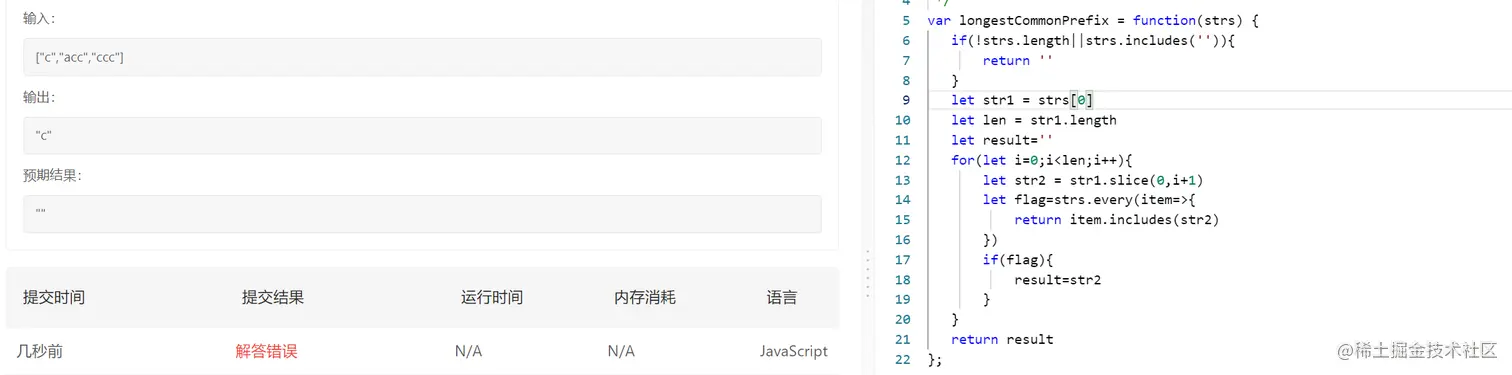Viewport: 1512px width, 375px height.
Task: Click the N/A value under 运行时间
Action: point(468,351)
